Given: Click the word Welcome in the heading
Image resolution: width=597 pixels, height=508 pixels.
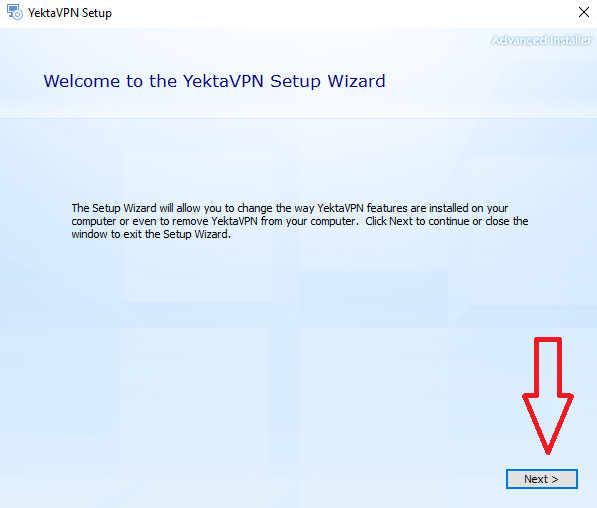Looking at the screenshot, I should pyautogui.click(x=82, y=81).
